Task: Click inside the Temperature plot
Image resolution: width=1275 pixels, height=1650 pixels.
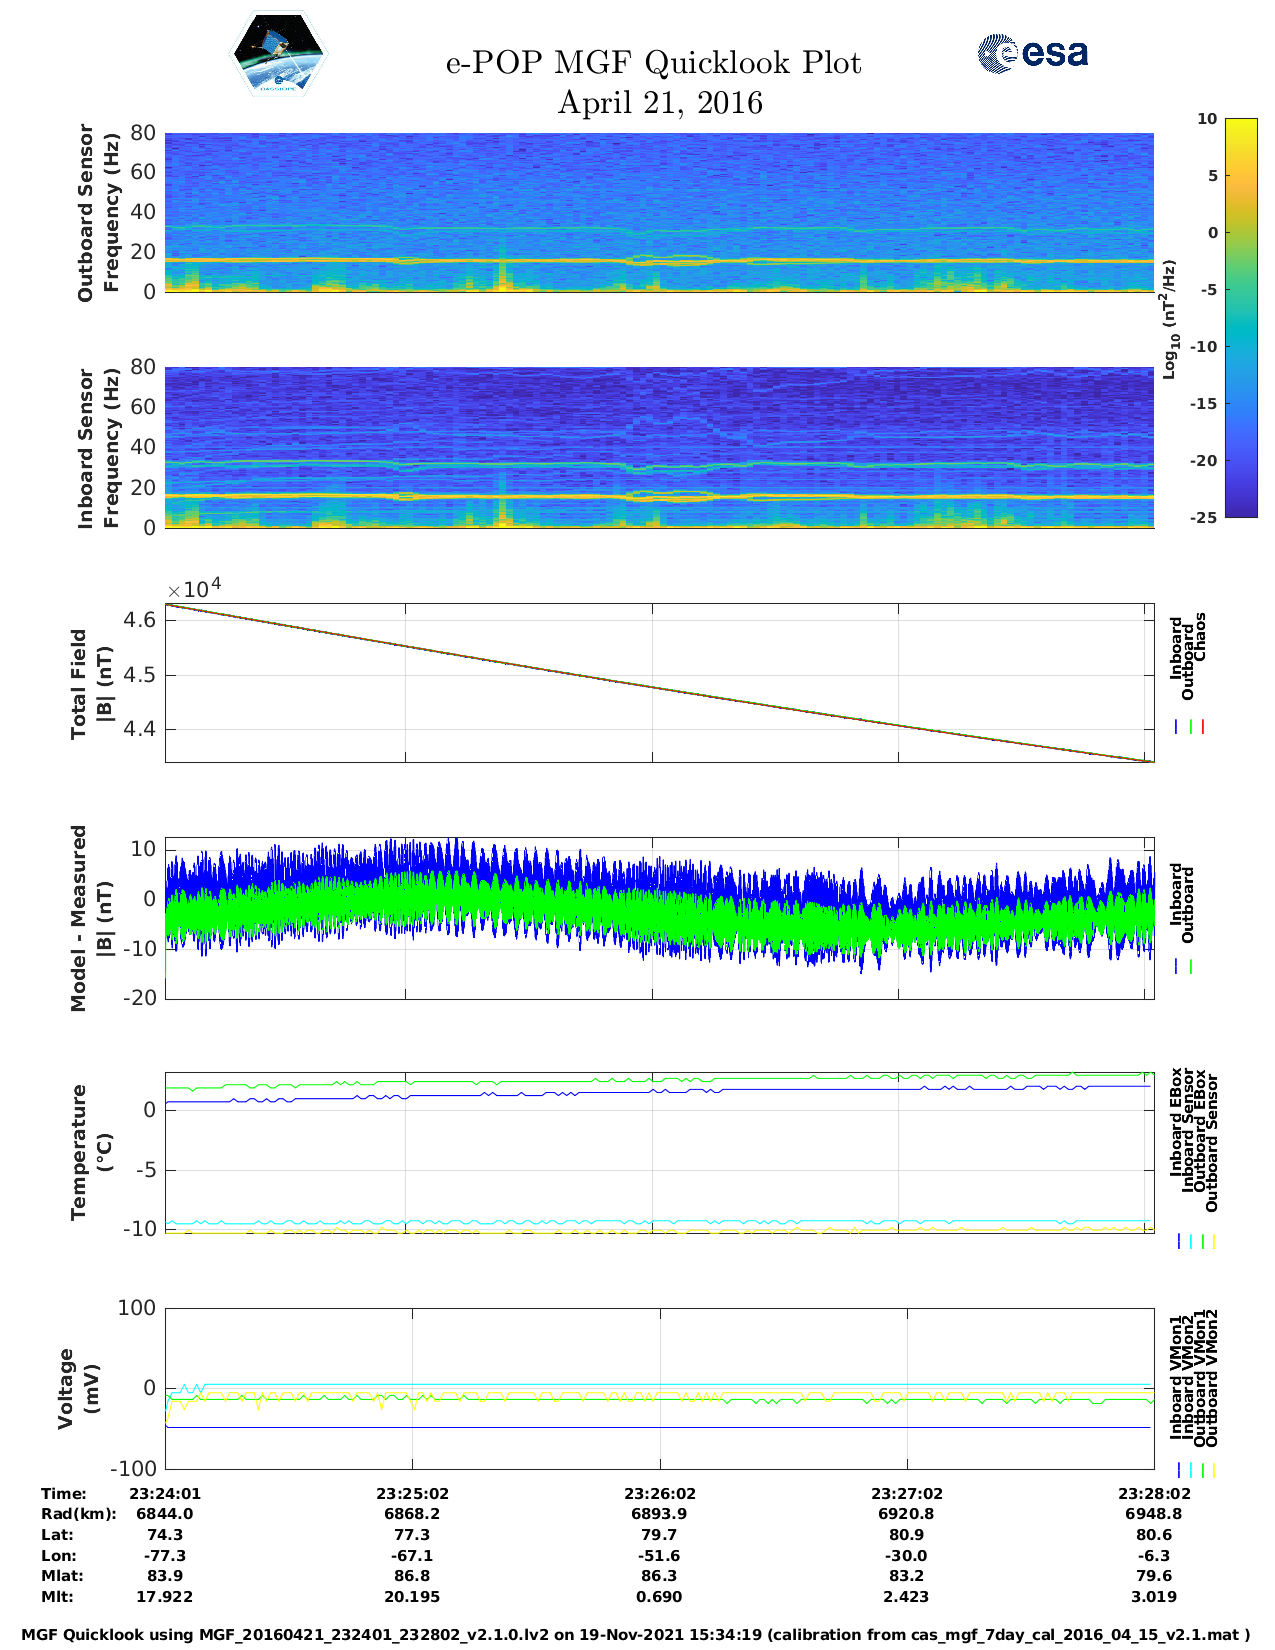Action: 659,1153
